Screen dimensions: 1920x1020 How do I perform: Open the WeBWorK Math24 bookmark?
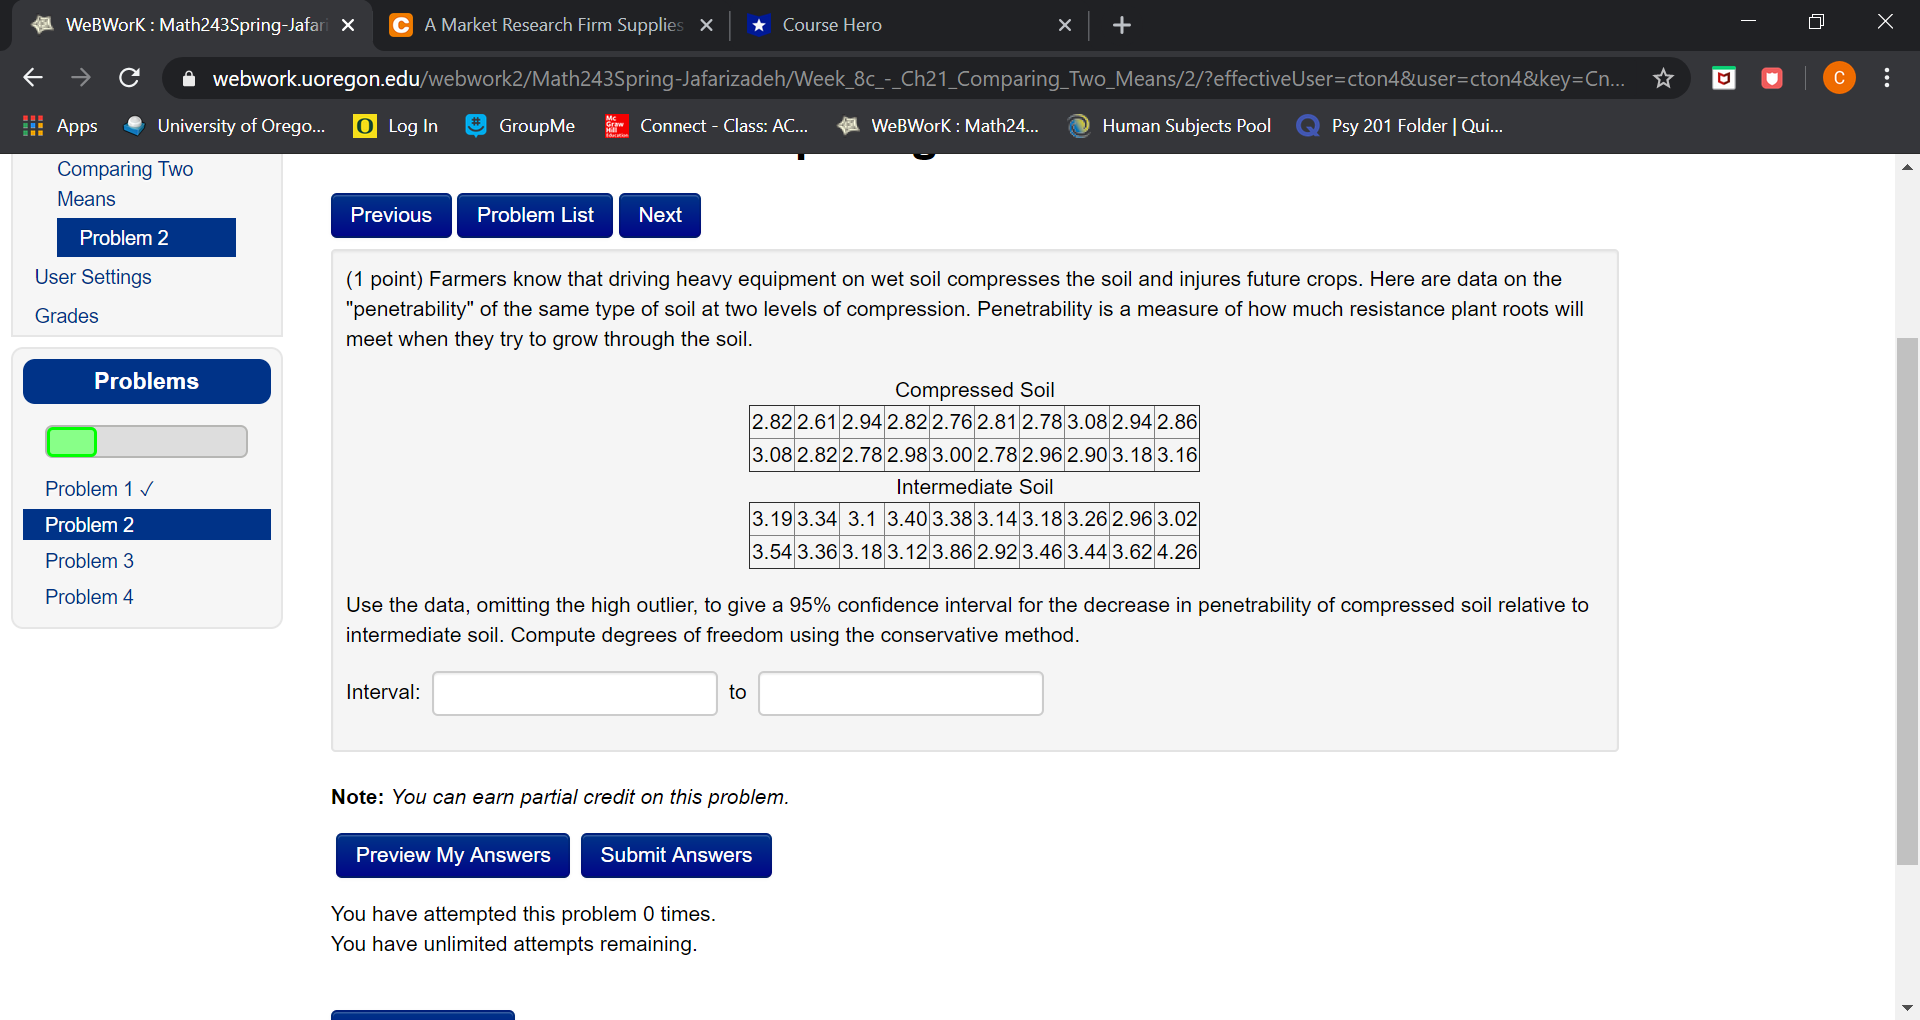[938, 126]
